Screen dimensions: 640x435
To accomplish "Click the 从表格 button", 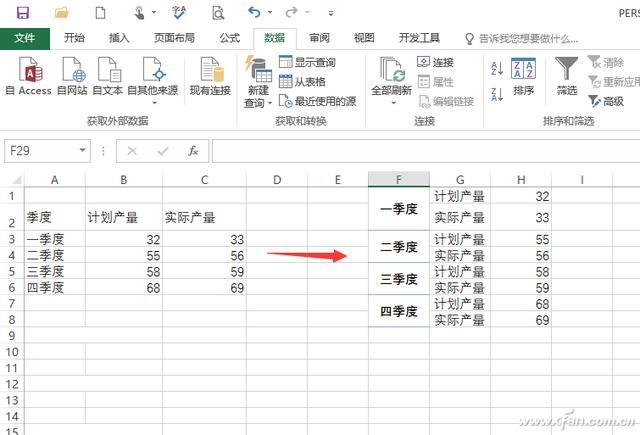I will tap(302, 82).
